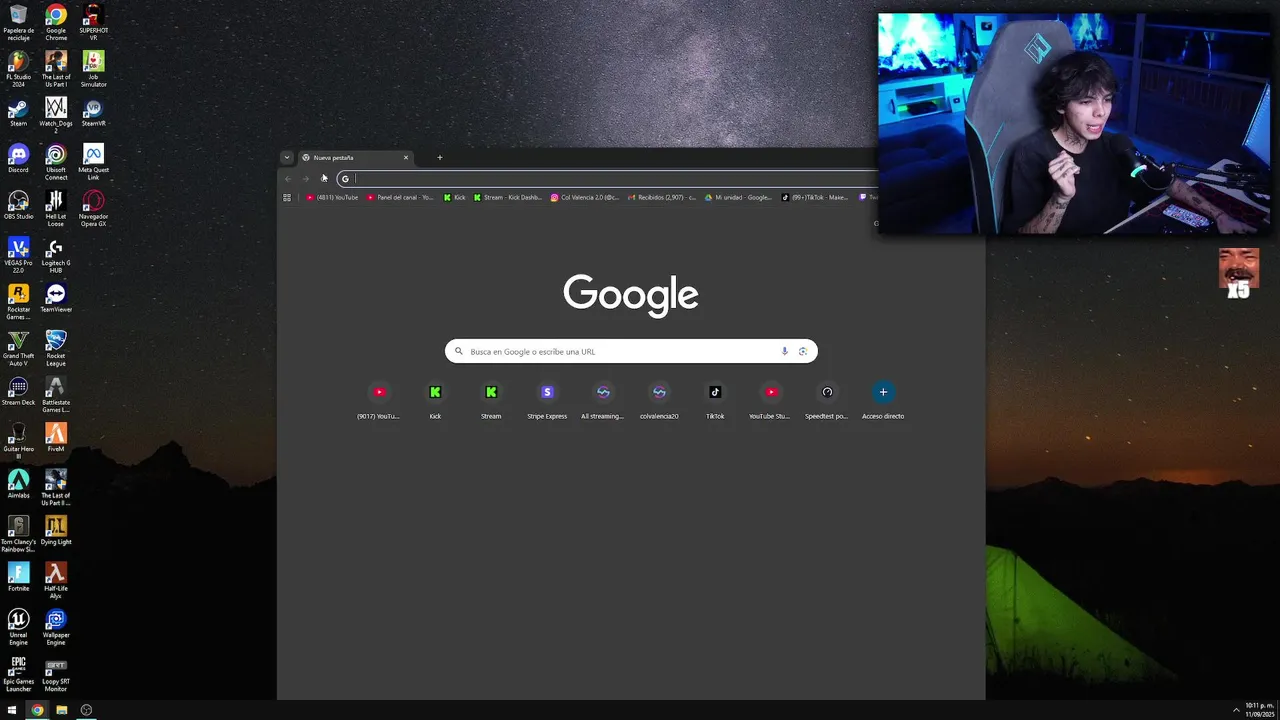Open the Stripe Express shortcut tile
The height and width of the screenshot is (720, 1280).
pos(547,401)
